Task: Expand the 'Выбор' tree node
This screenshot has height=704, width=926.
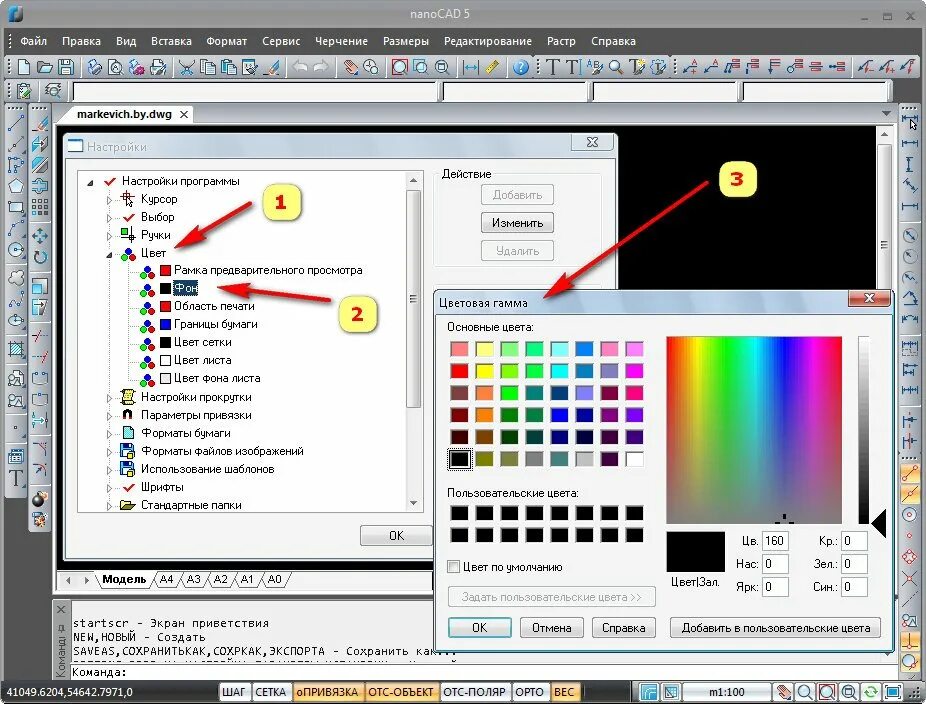Action: pyautogui.click(x=109, y=218)
